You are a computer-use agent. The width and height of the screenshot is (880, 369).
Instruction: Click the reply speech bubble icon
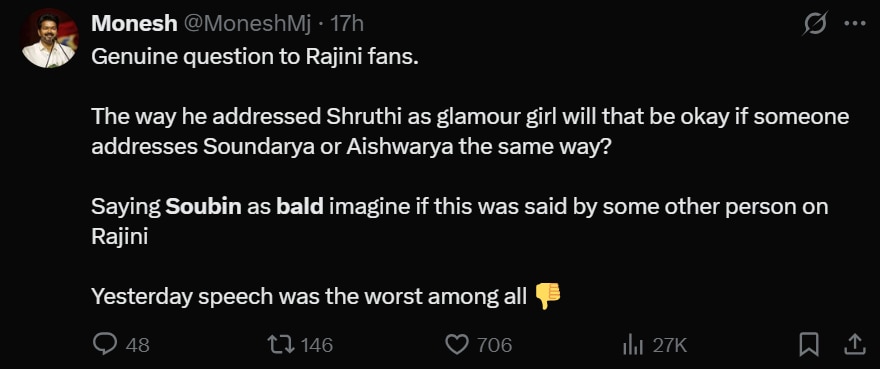point(104,344)
